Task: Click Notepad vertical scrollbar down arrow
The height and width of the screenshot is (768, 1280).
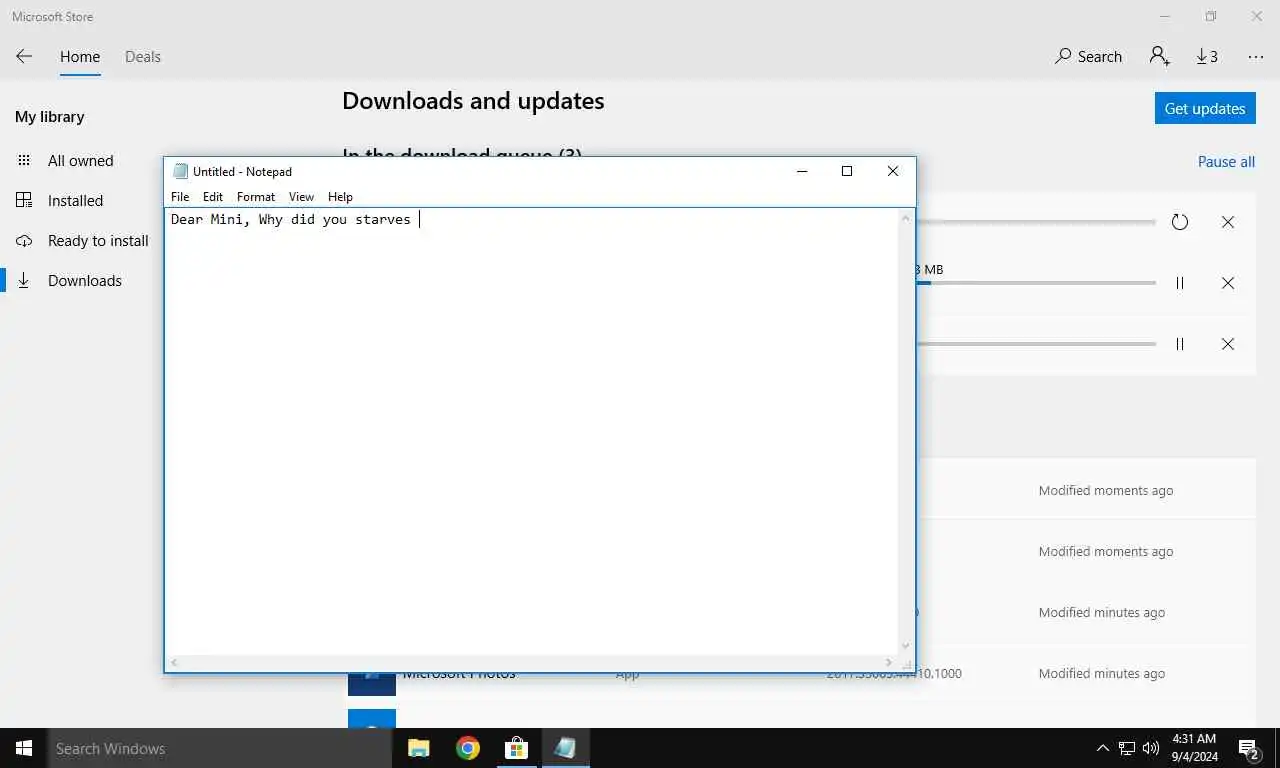Action: (906, 646)
